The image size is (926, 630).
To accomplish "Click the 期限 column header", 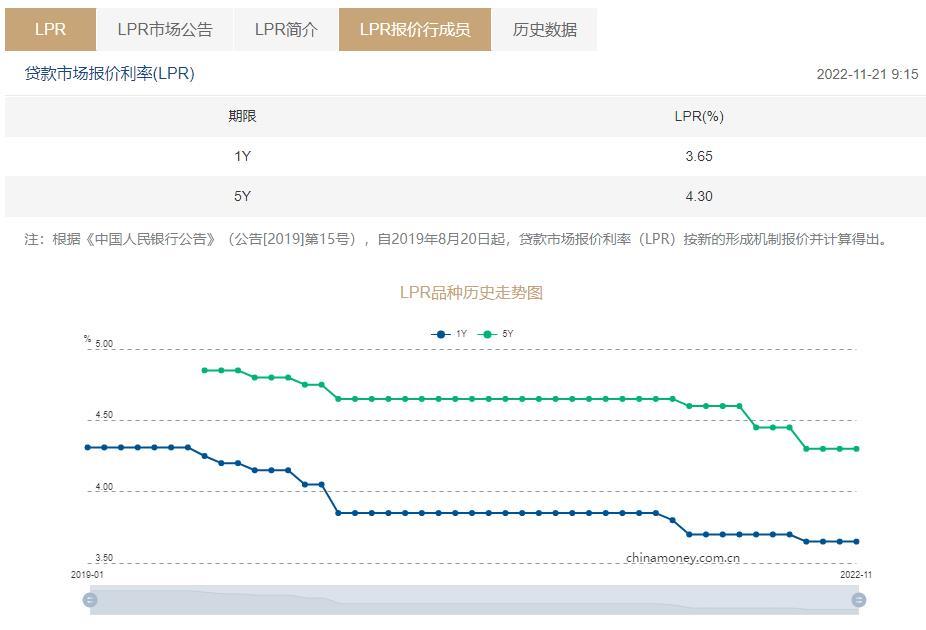I will (242, 116).
